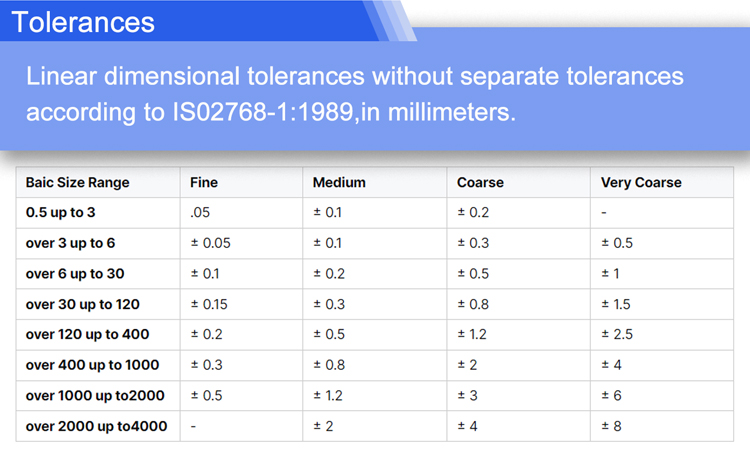Select Medium "± 0.5" in over 120 up to 400 row

(x=329, y=335)
